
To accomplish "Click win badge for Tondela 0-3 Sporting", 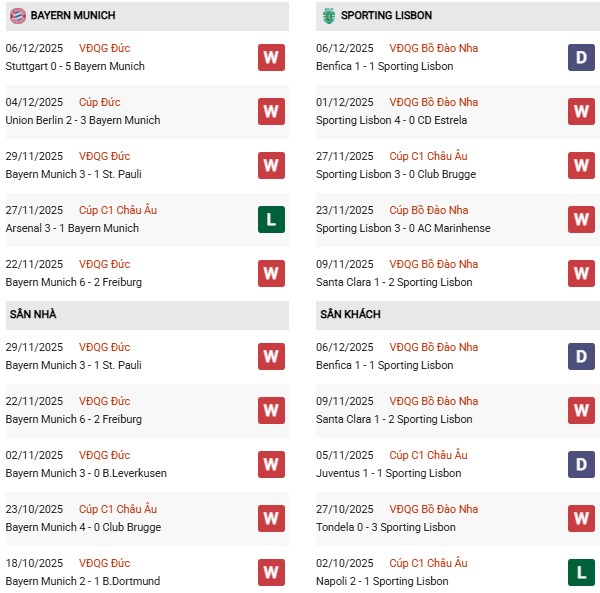I will 582,518.
